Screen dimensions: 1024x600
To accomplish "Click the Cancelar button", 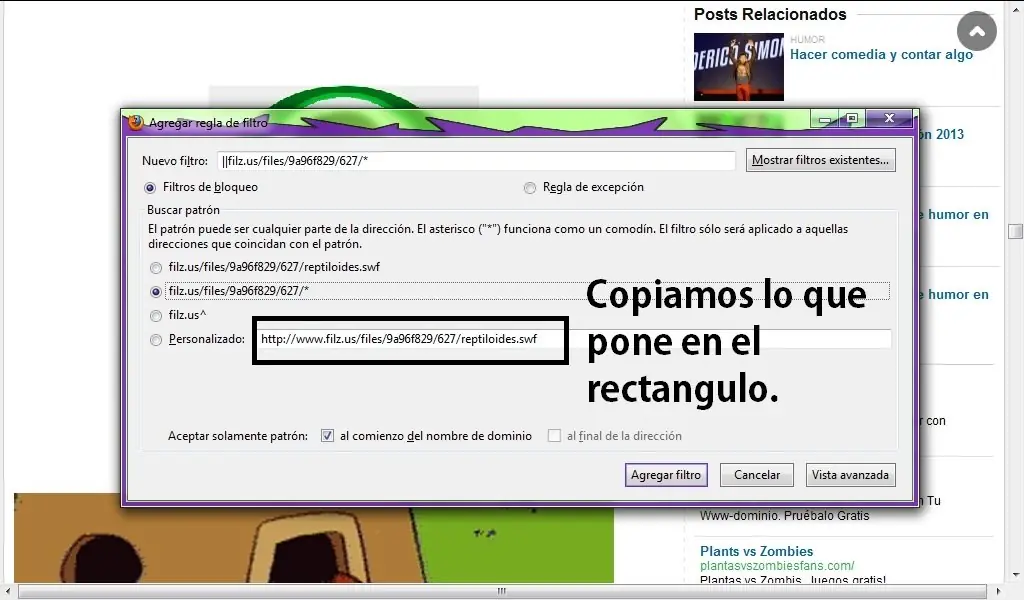I will coord(756,475).
